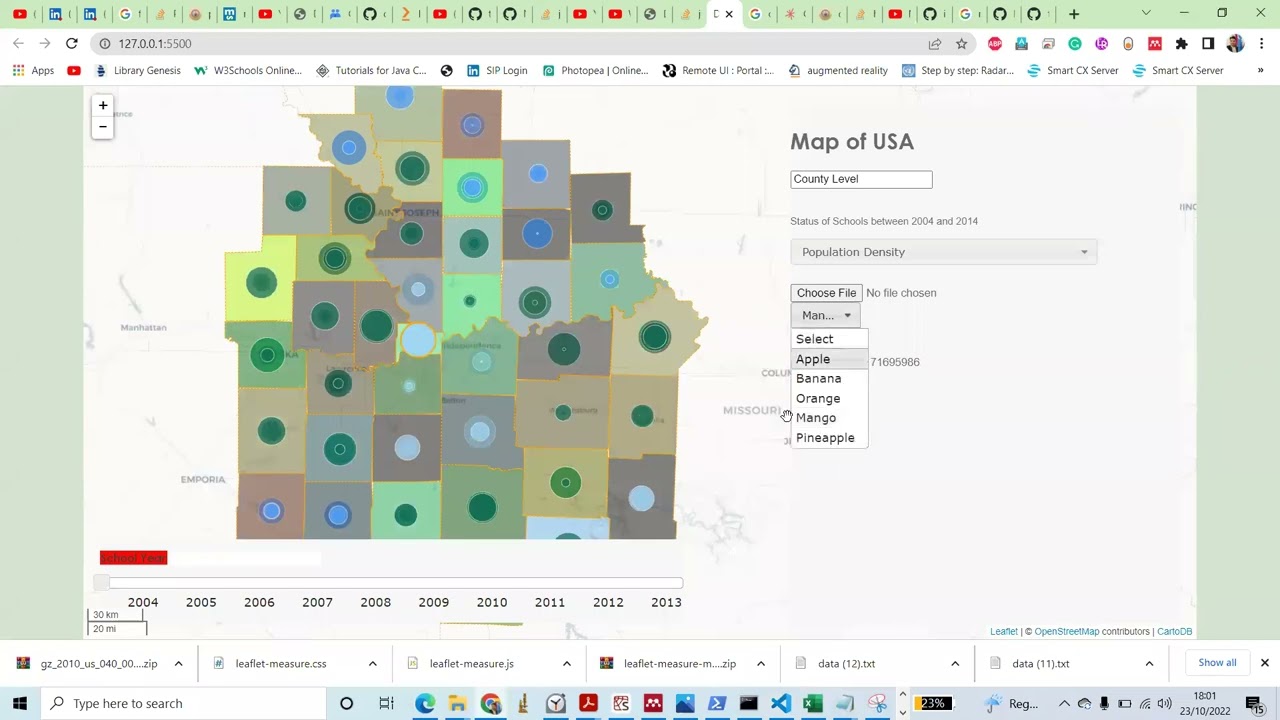Expand options for leaflet-measure.js download

[566, 663]
